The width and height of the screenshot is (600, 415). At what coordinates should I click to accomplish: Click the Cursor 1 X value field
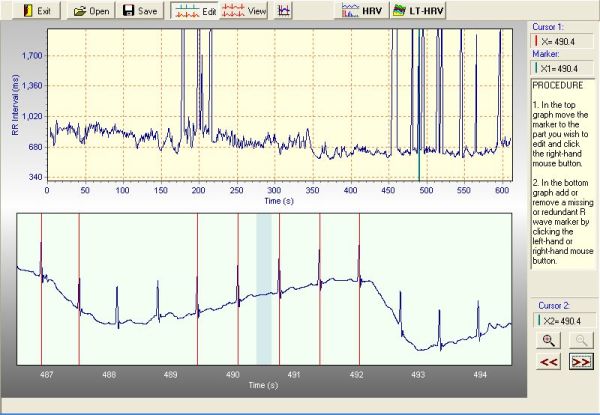[563, 41]
